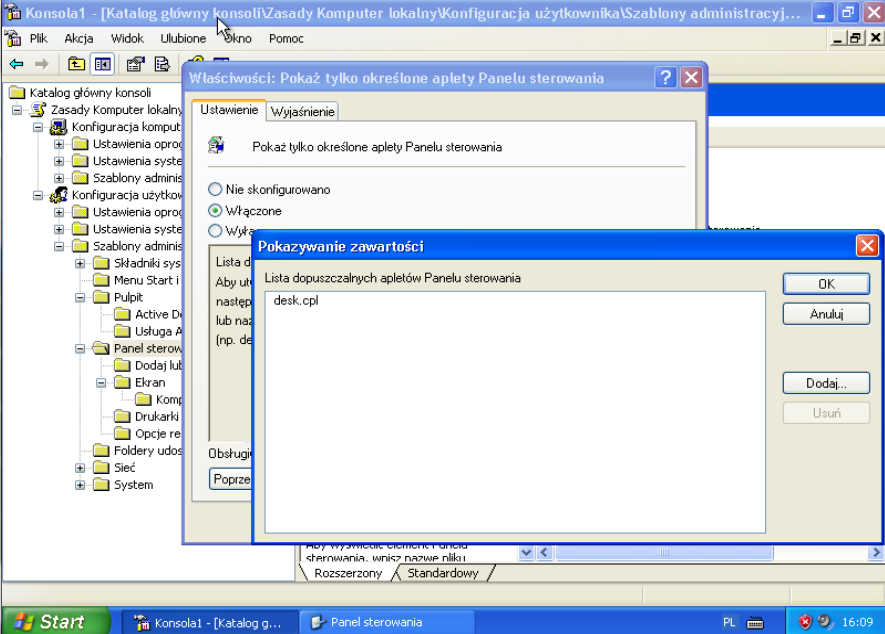Click the red security shield tray icon
Viewport: 885px width, 634px height.
tap(805, 622)
